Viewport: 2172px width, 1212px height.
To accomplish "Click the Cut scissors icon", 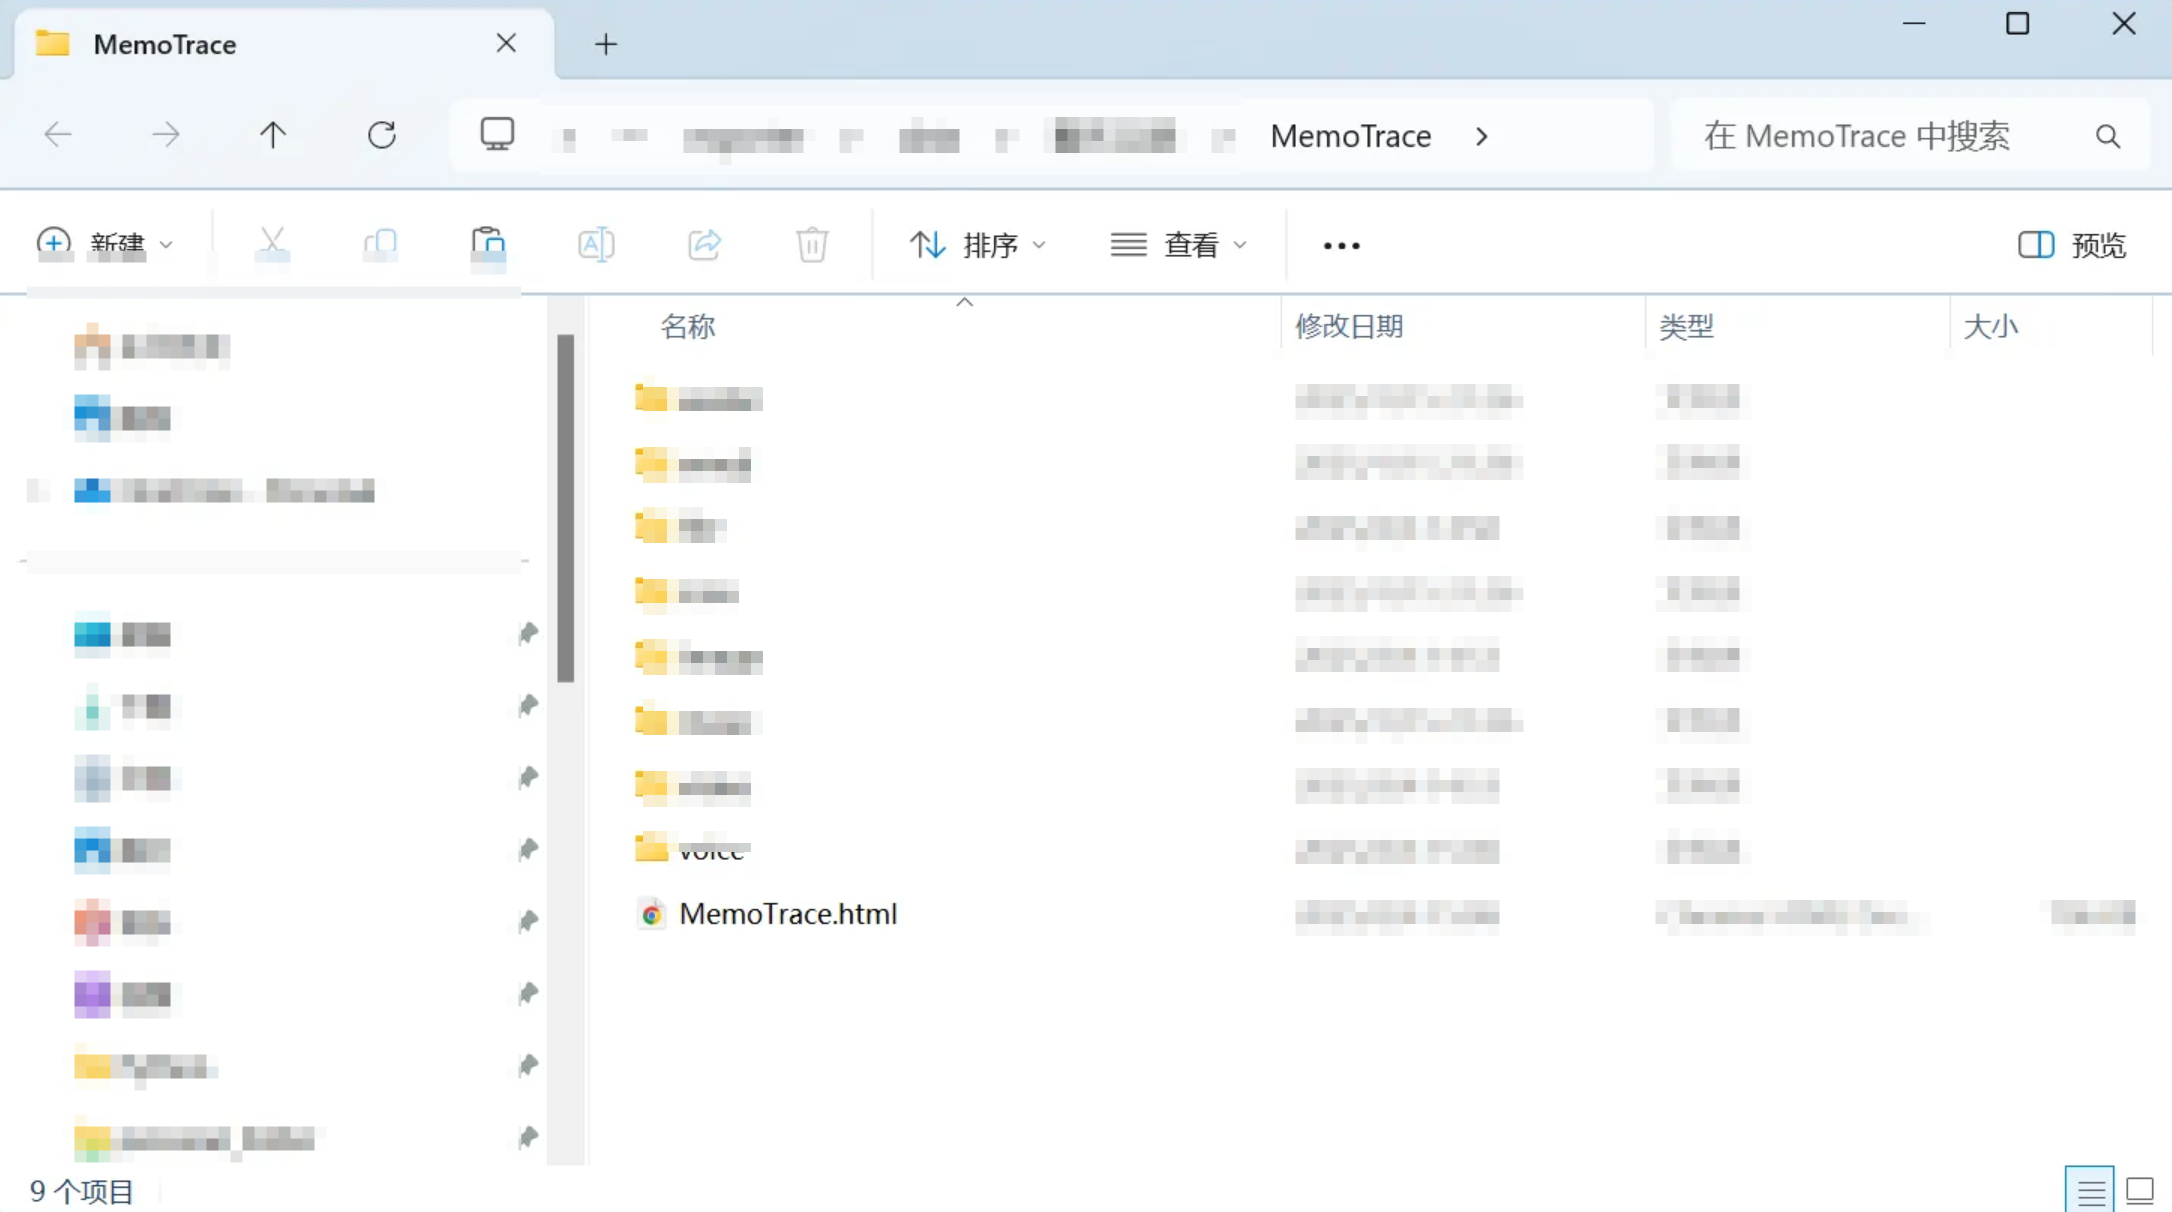I will pos(272,244).
